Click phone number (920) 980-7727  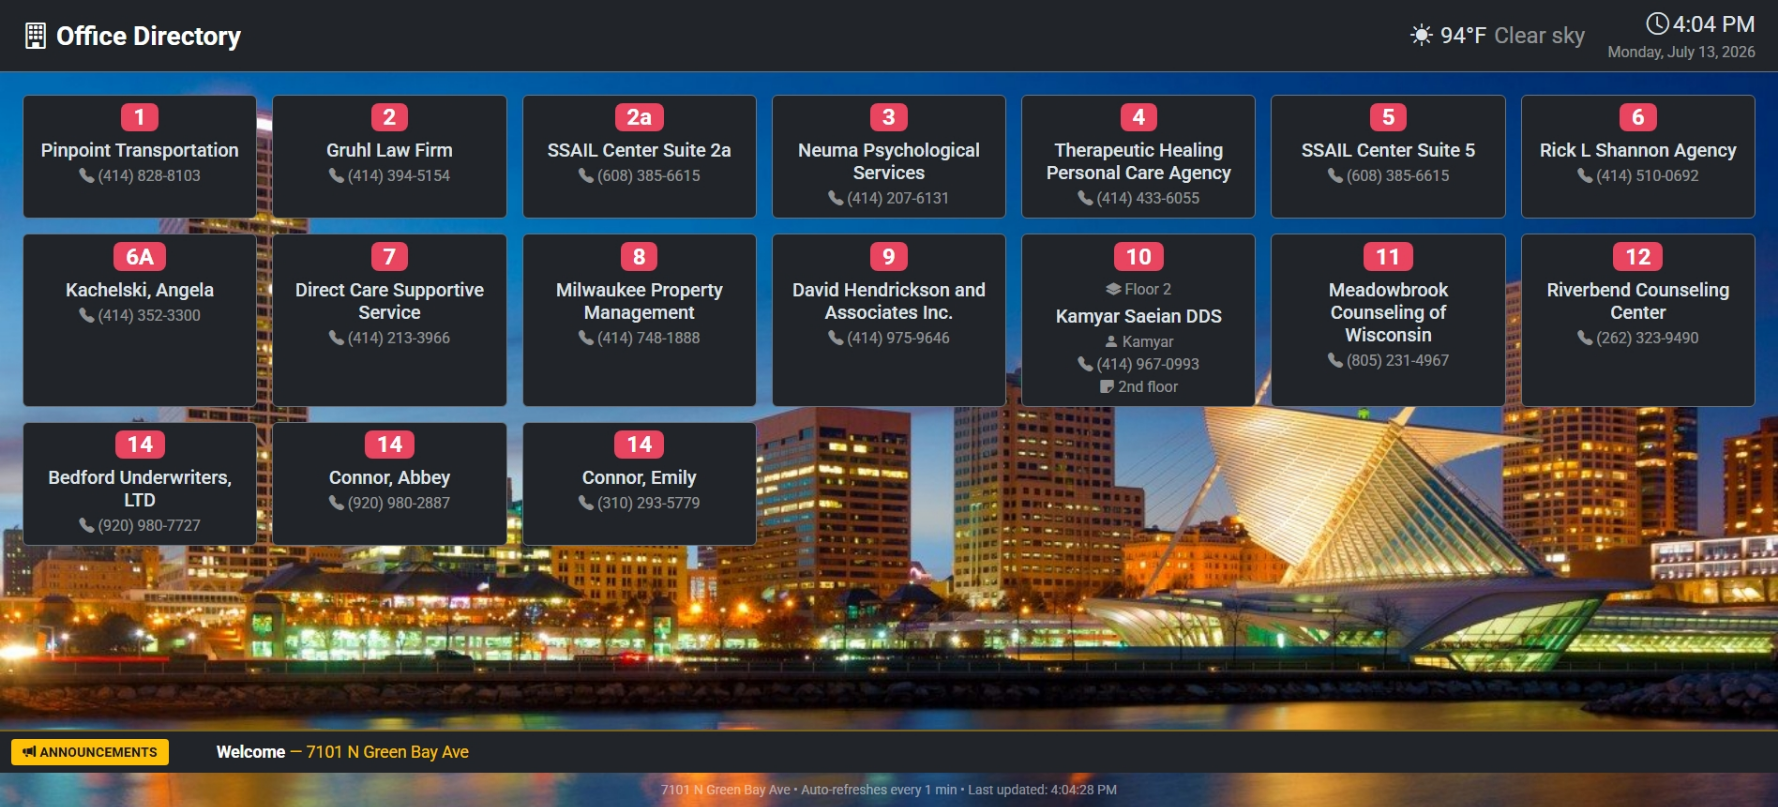[149, 526]
